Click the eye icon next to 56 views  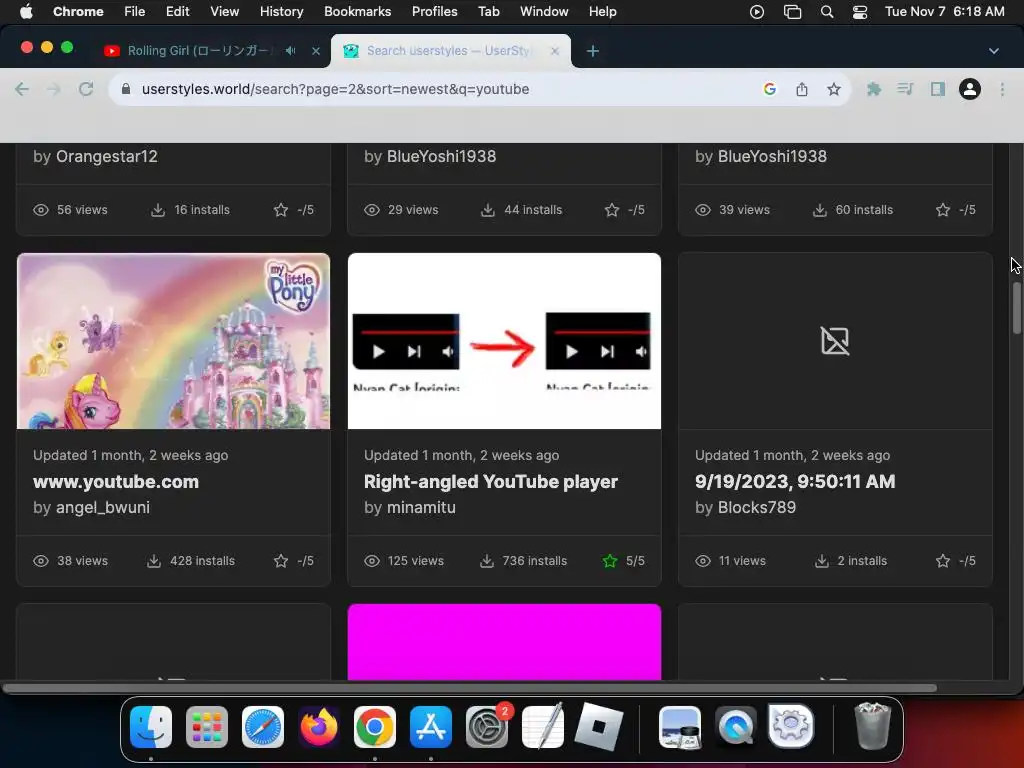click(x=40, y=210)
